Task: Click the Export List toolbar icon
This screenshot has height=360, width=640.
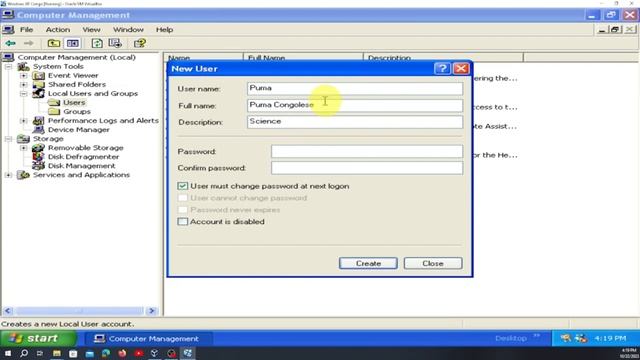Action: 115,43
